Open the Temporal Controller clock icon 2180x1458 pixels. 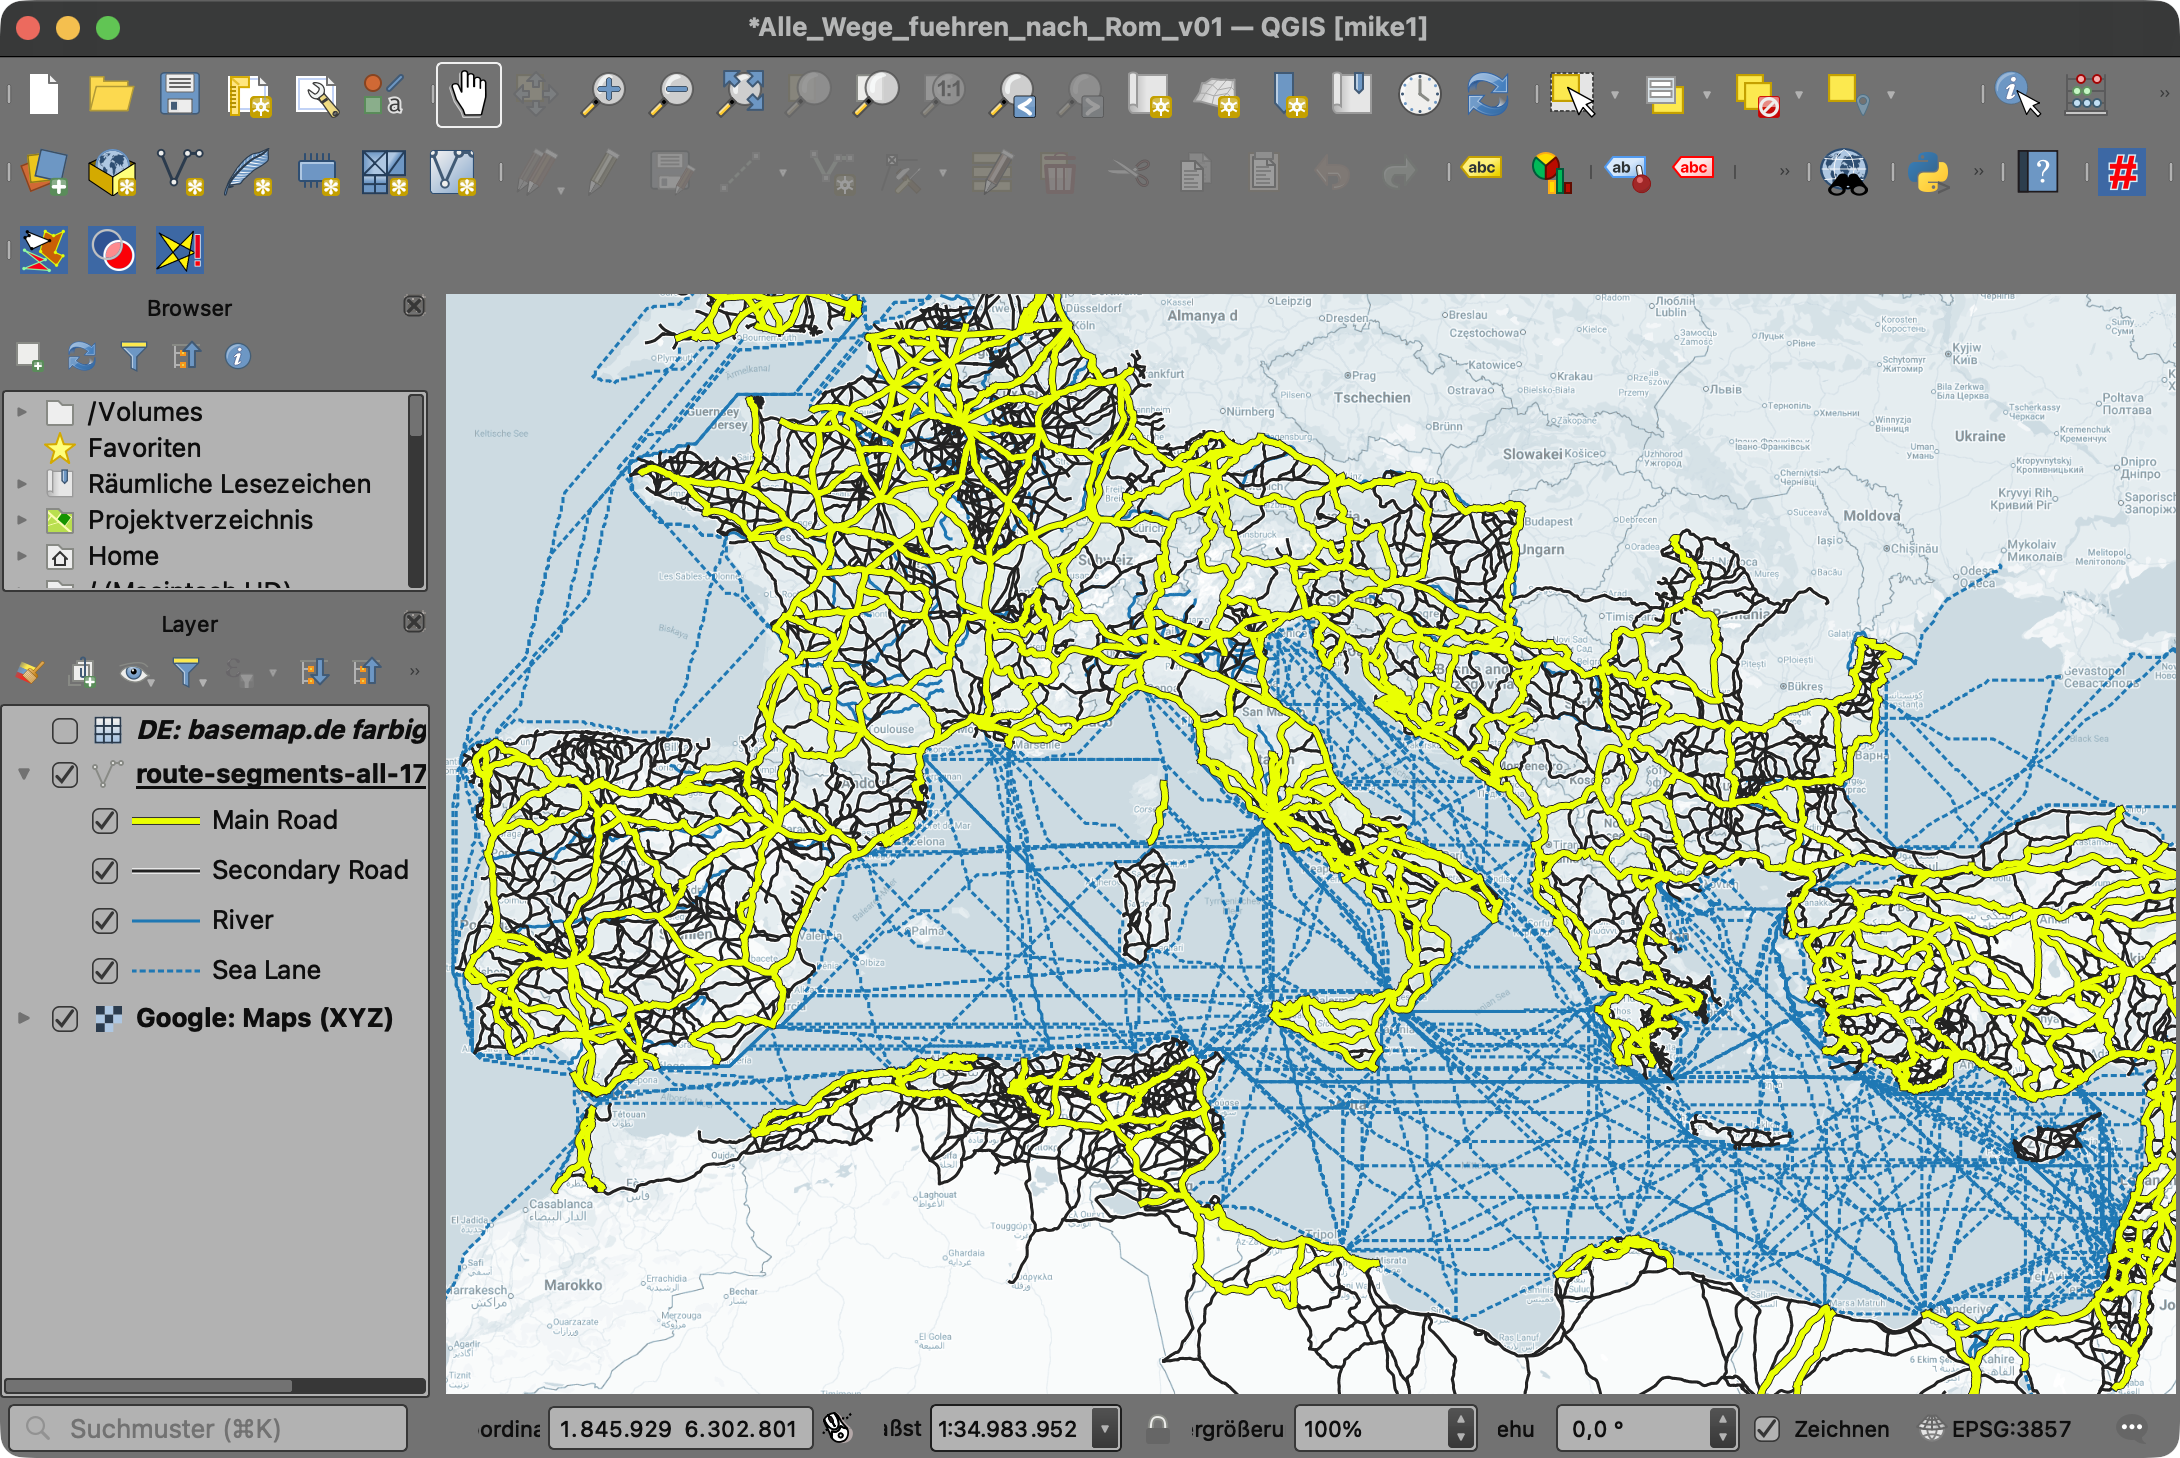1419,95
